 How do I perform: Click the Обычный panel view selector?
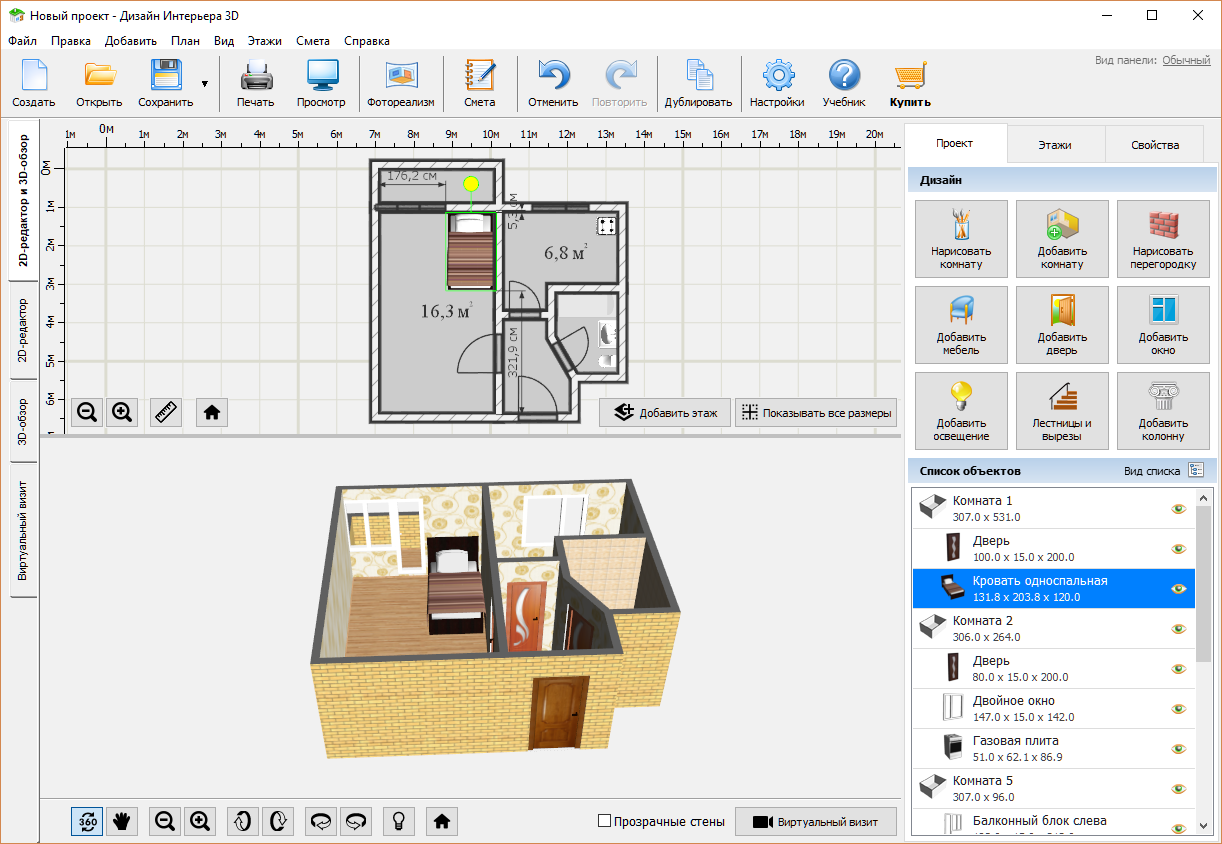point(1186,60)
